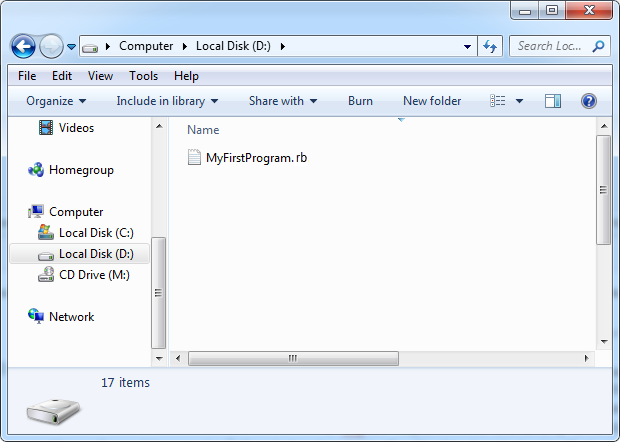
Task: Click the Back navigation arrow button
Action: (24, 46)
